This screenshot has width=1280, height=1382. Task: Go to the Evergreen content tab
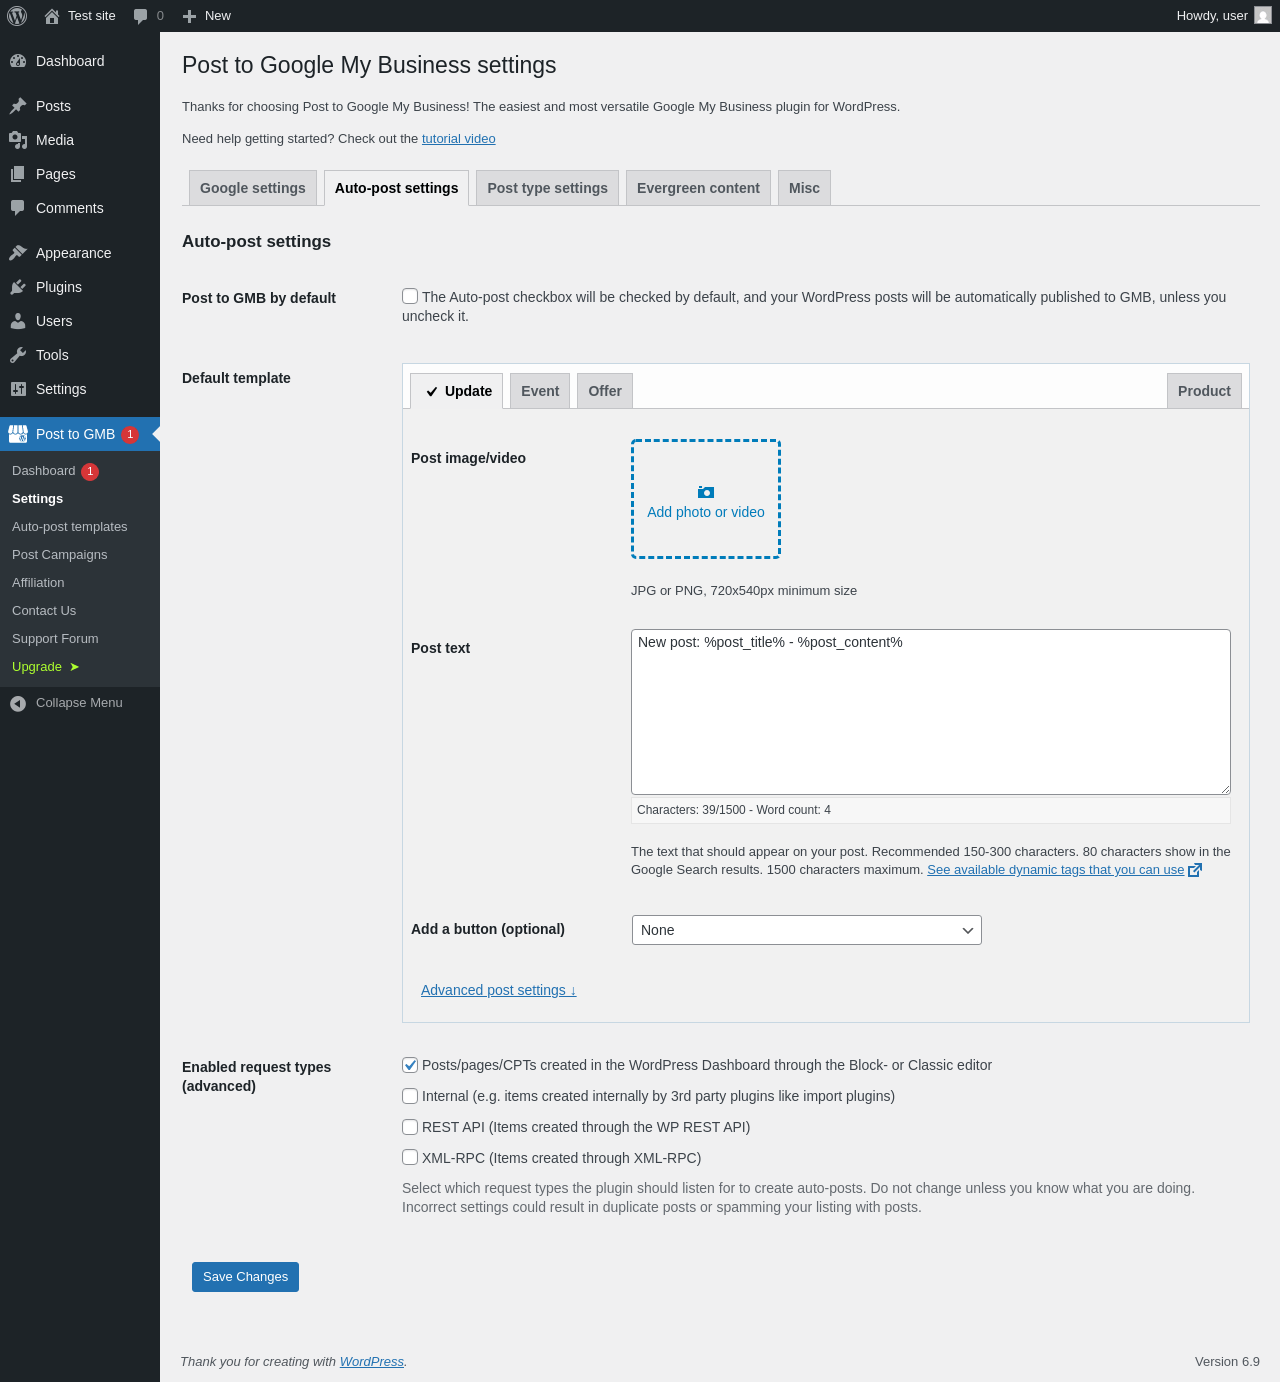[698, 188]
